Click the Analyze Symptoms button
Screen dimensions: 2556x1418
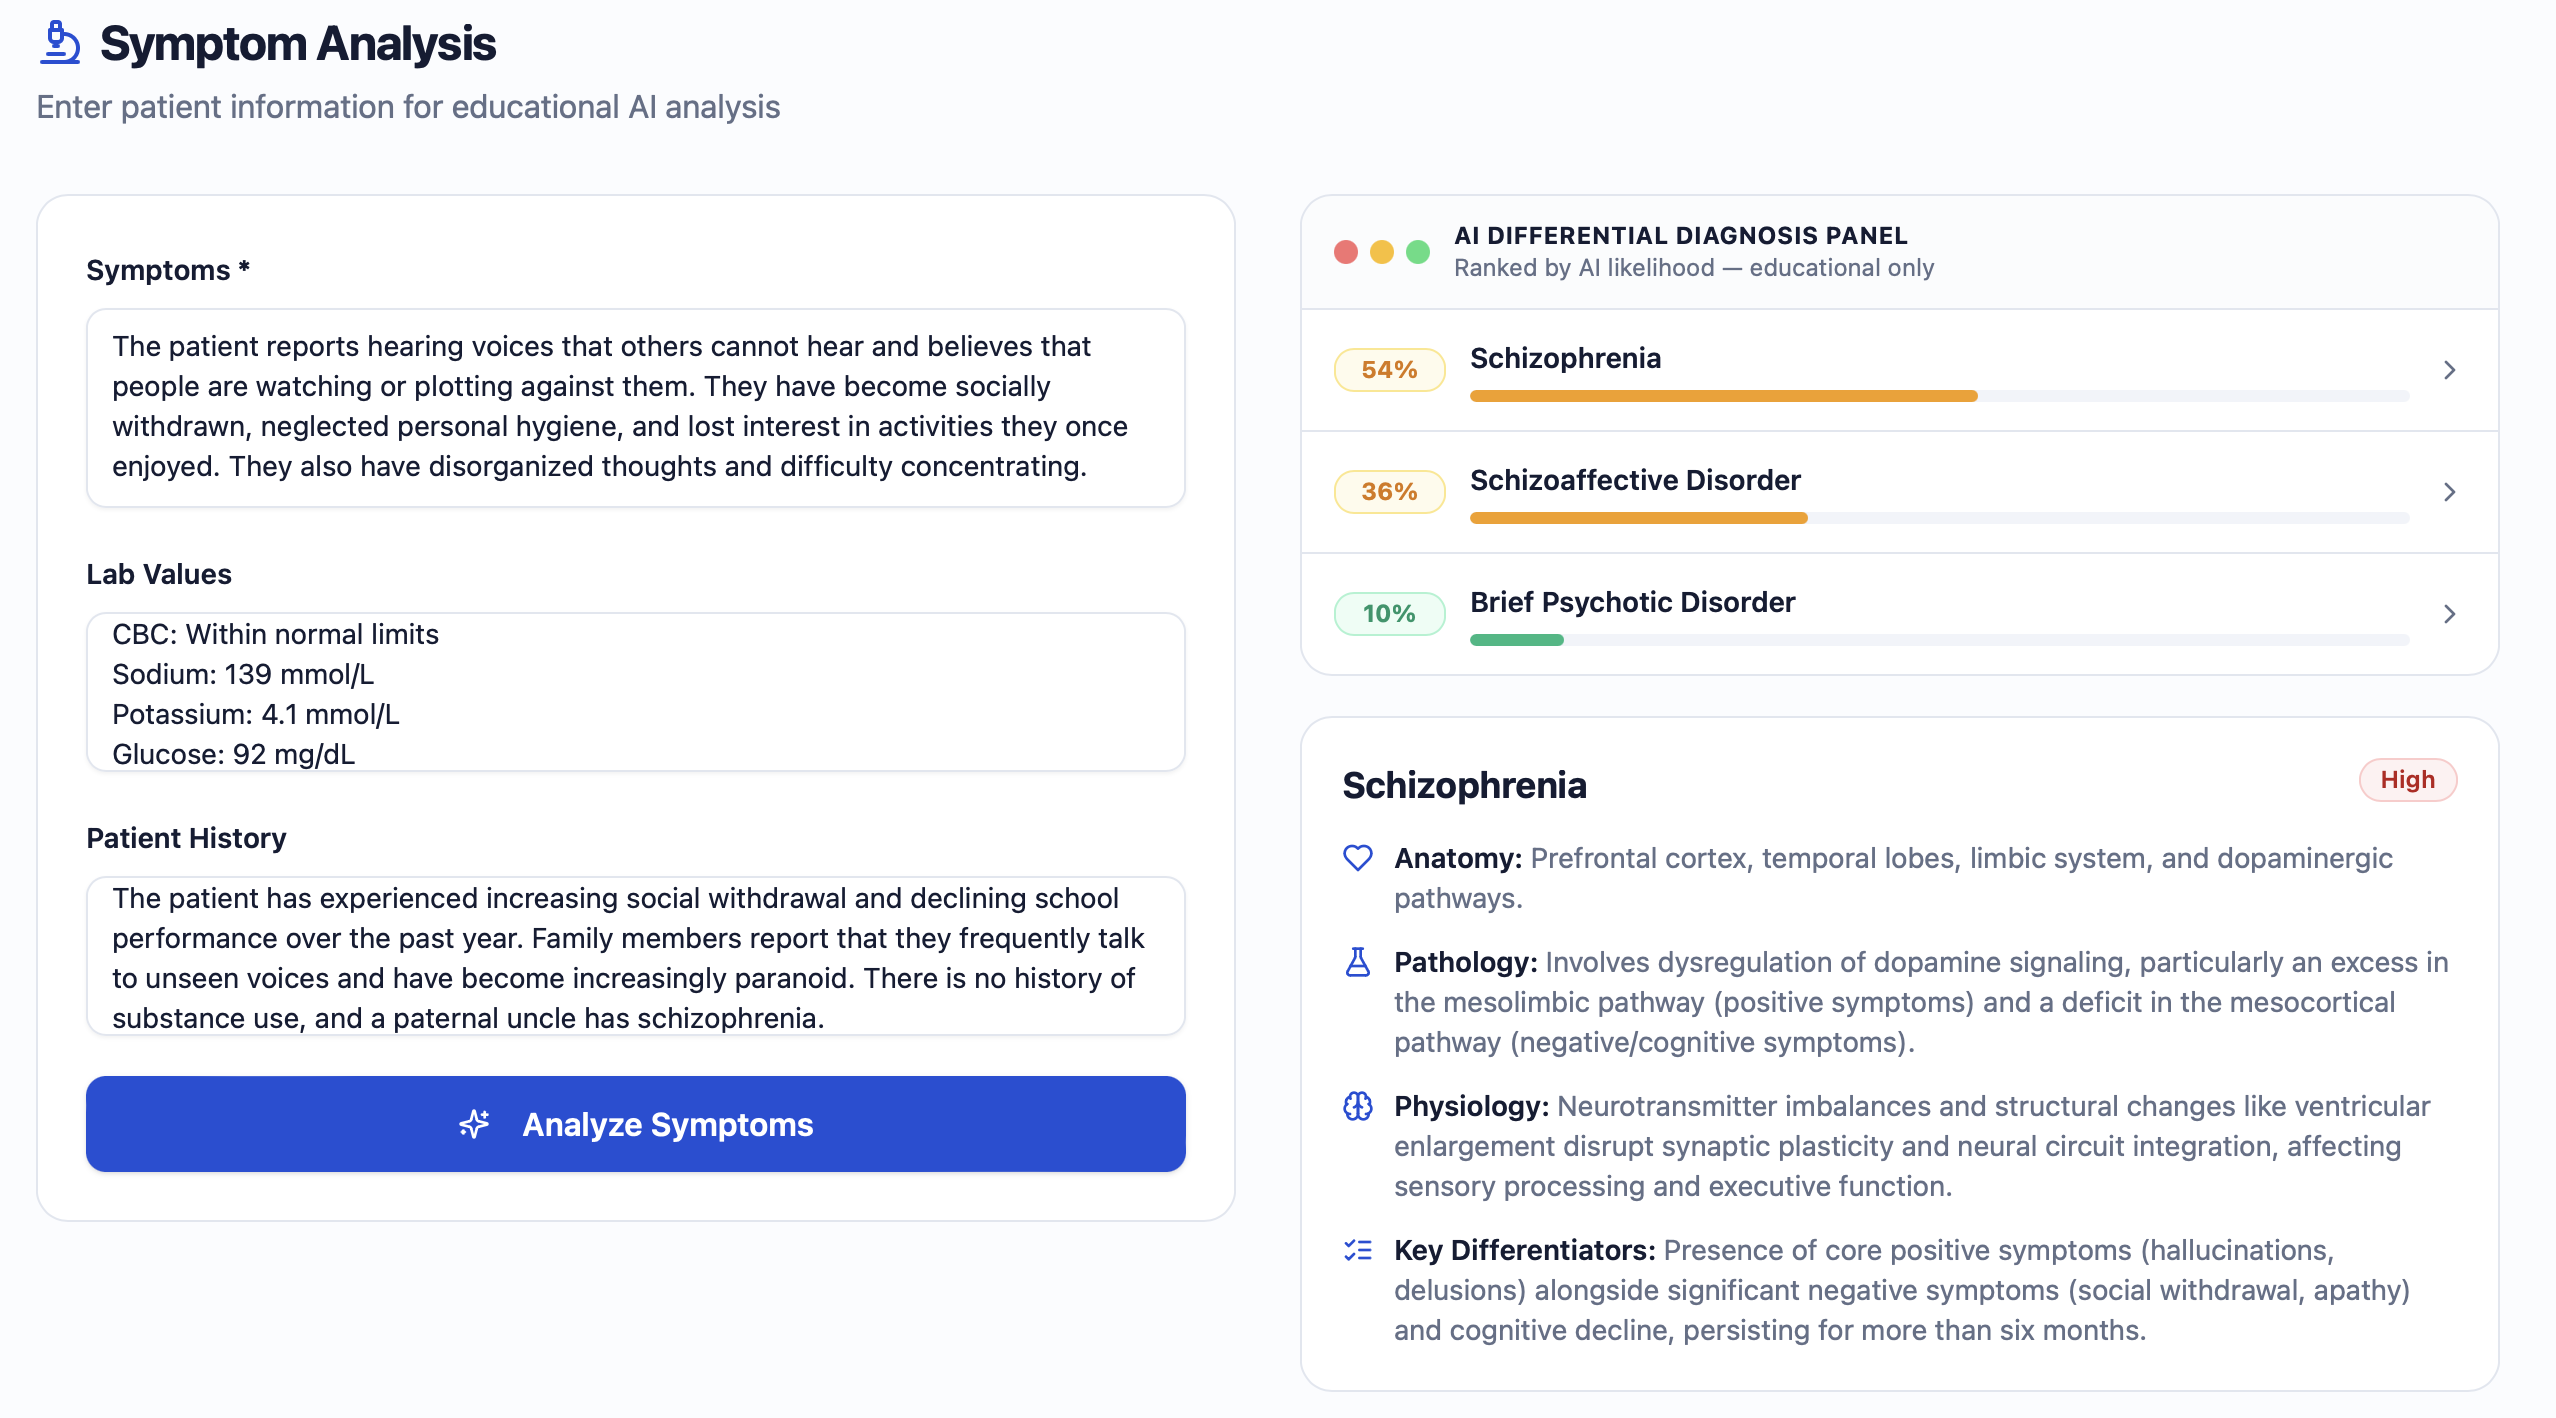(x=636, y=1124)
